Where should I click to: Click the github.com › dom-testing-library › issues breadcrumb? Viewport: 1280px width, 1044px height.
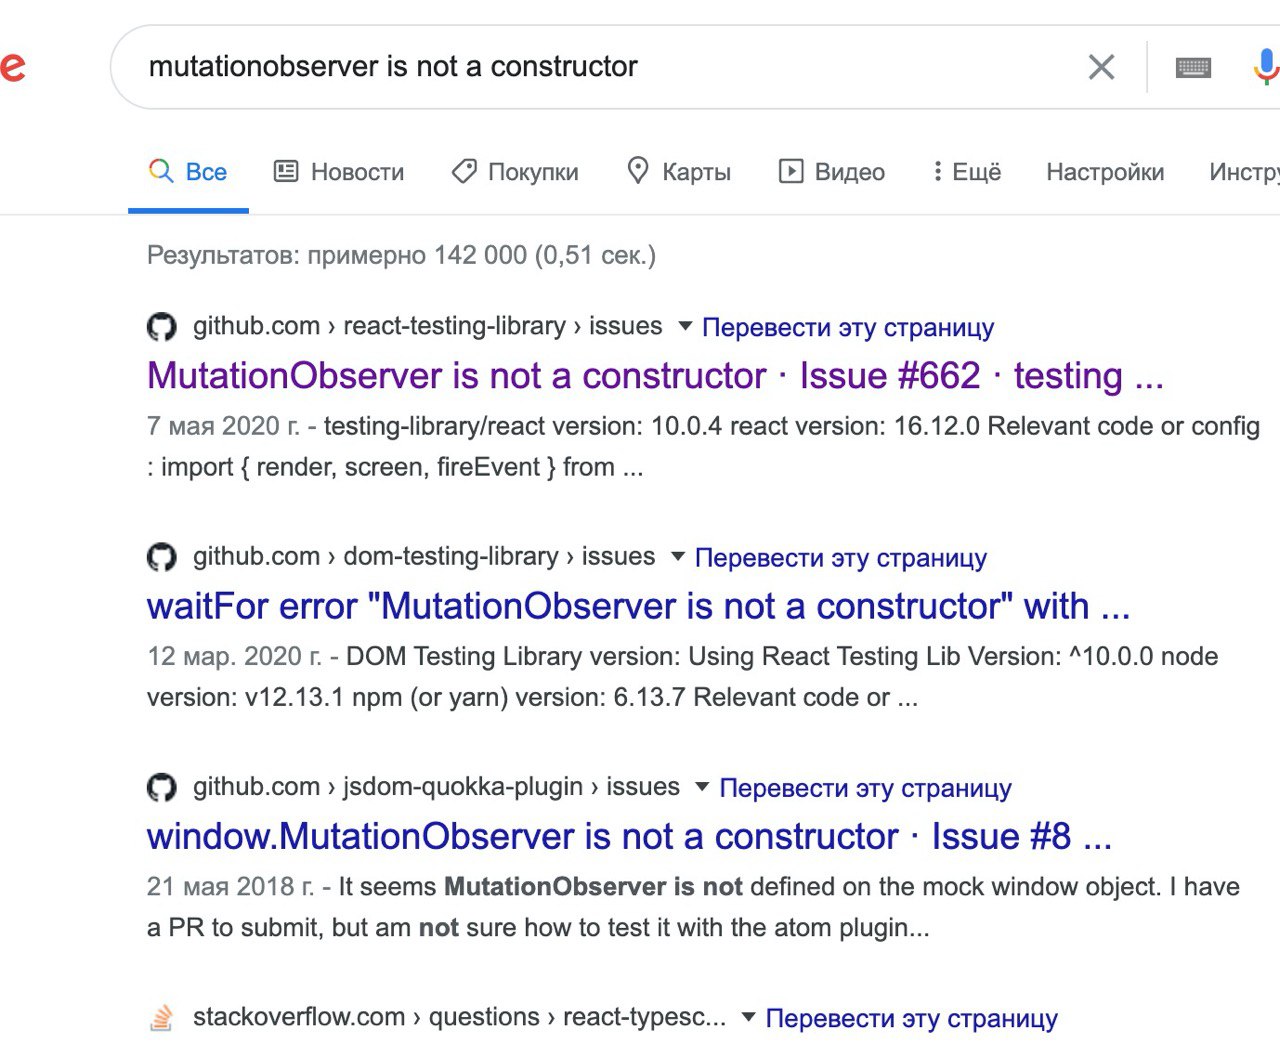[x=424, y=556]
